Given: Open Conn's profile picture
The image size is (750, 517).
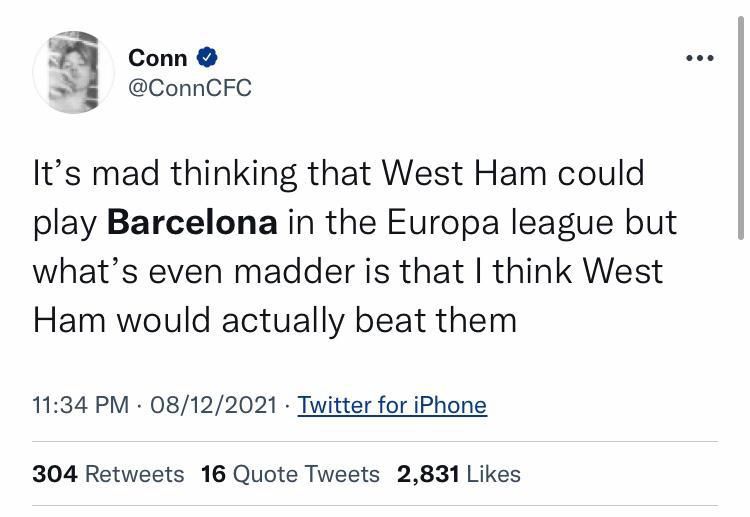Looking at the screenshot, I should tap(73, 71).
